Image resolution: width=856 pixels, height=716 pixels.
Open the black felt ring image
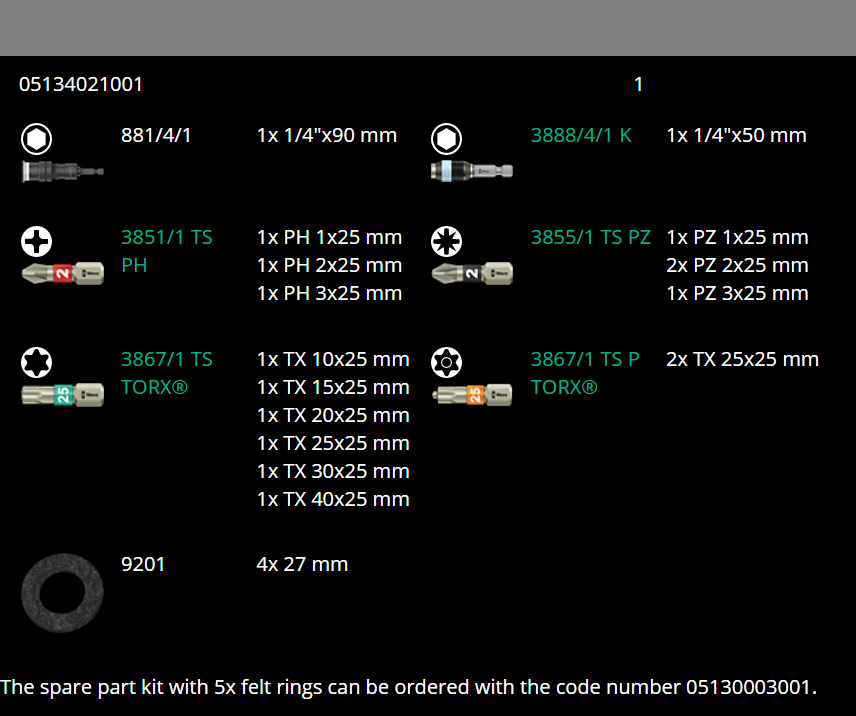click(x=62, y=592)
